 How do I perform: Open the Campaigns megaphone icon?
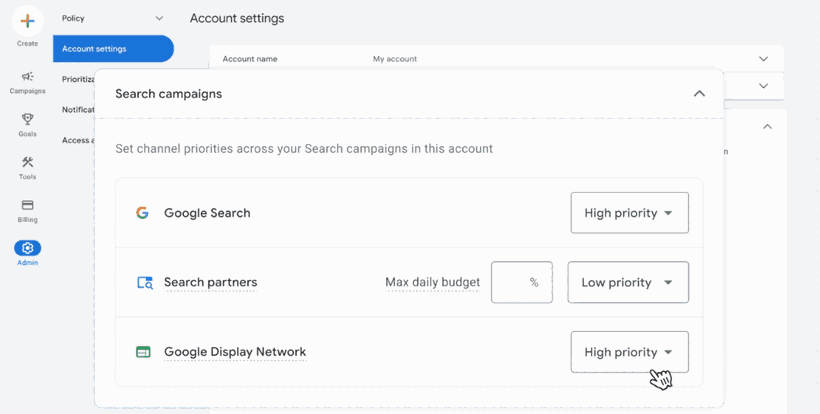tap(27, 77)
